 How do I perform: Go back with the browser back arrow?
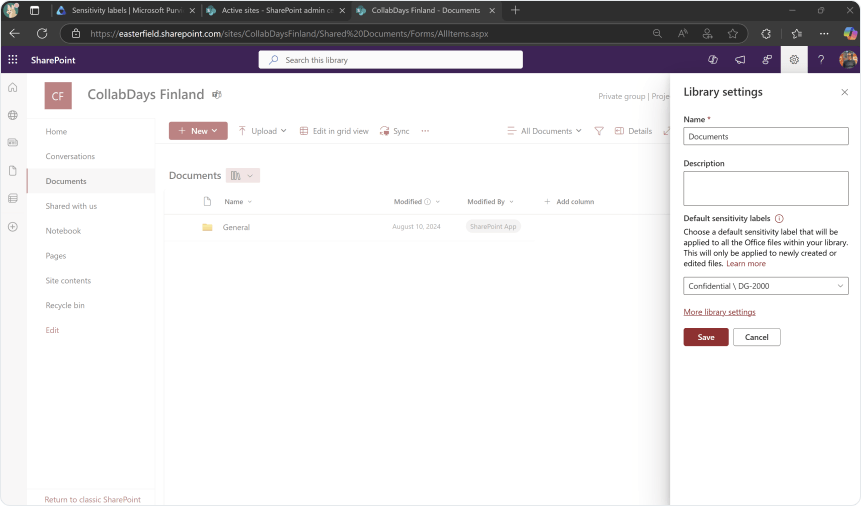pos(15,34)
